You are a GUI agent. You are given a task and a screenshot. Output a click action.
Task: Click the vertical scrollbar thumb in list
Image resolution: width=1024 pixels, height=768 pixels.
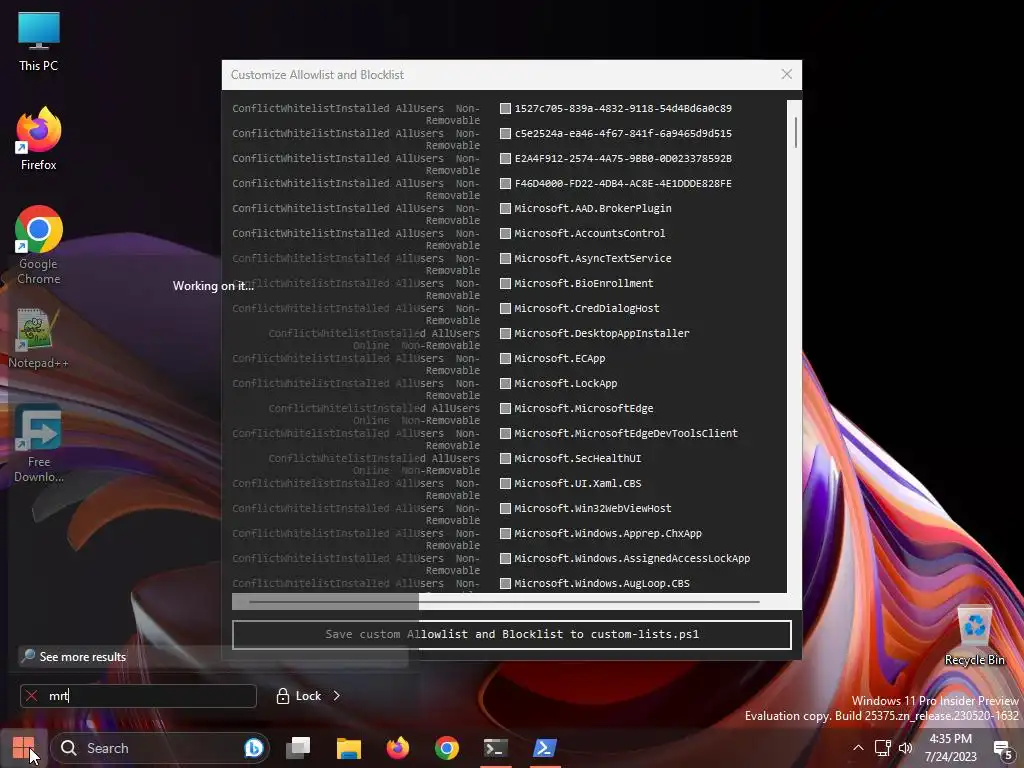point(795,132)
